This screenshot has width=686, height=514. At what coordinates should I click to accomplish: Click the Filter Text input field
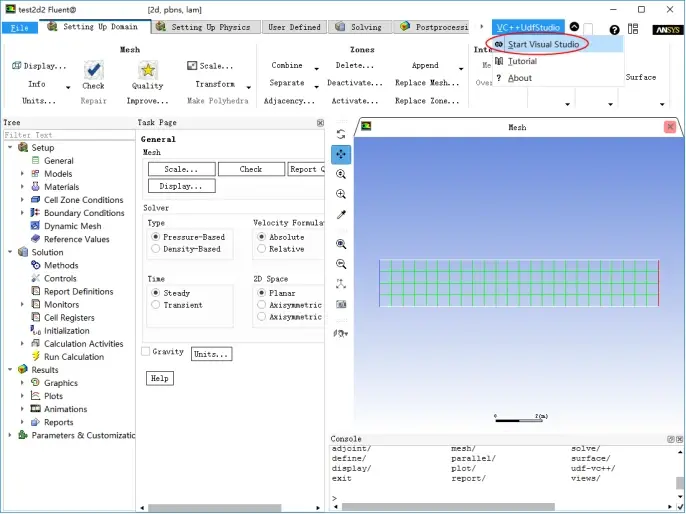click(x=69, y=135)
